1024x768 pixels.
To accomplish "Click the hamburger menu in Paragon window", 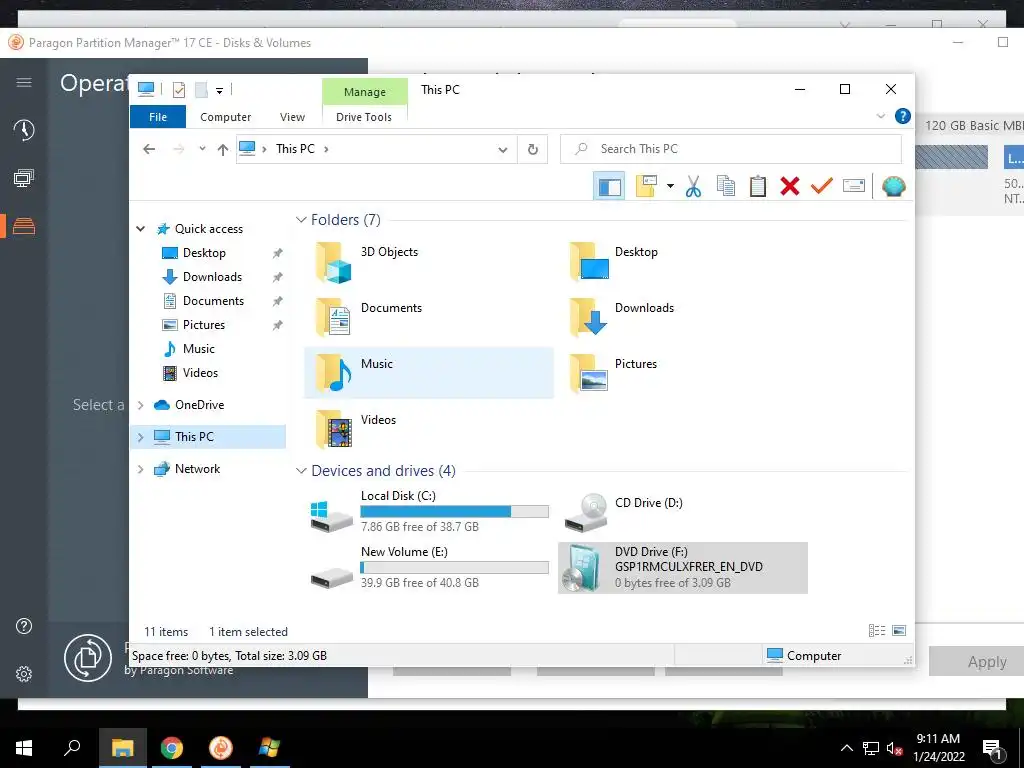I will [x=24, y=82].
